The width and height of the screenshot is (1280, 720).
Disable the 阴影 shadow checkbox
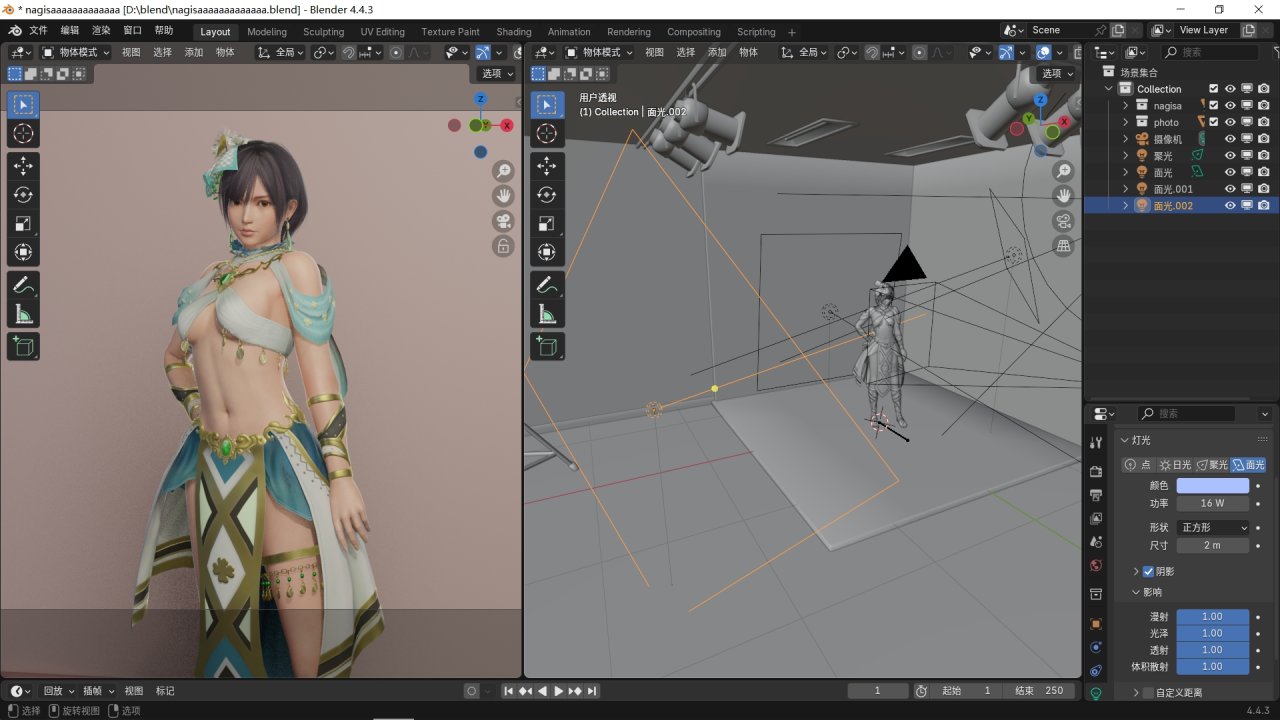pos(1148,571)
